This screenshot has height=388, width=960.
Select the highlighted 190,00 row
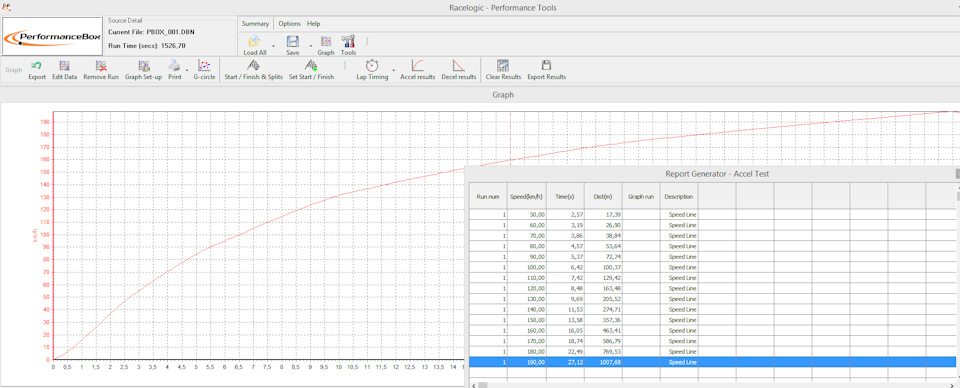click(712, 362)
